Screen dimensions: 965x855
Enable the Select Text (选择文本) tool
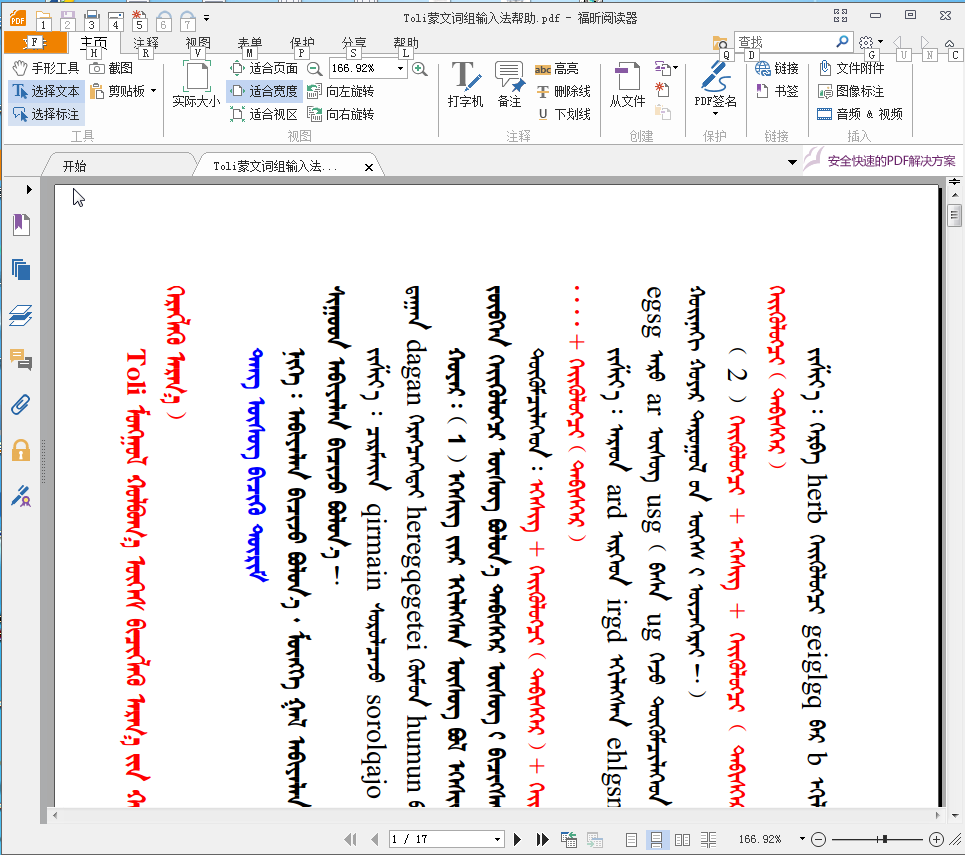coord(46,91)
